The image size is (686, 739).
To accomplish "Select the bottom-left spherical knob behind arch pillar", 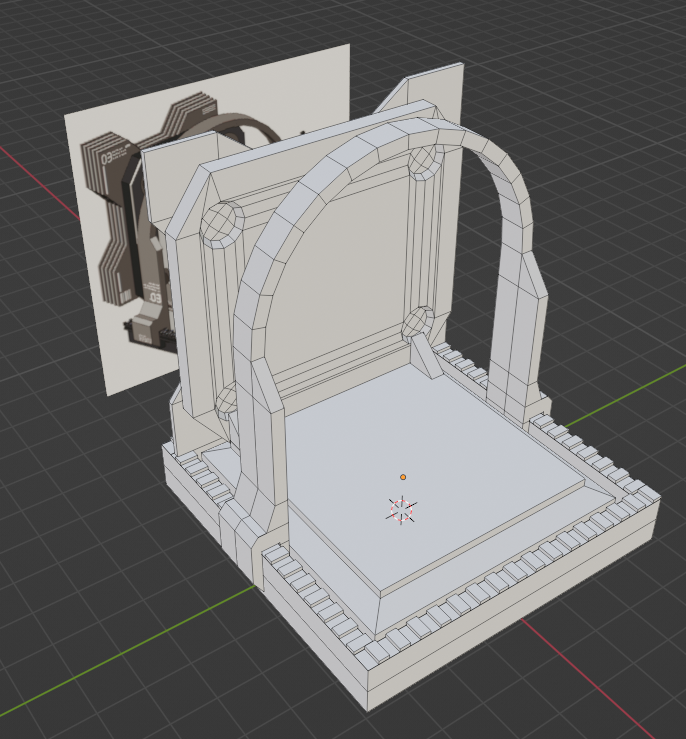I will [227, 402].
